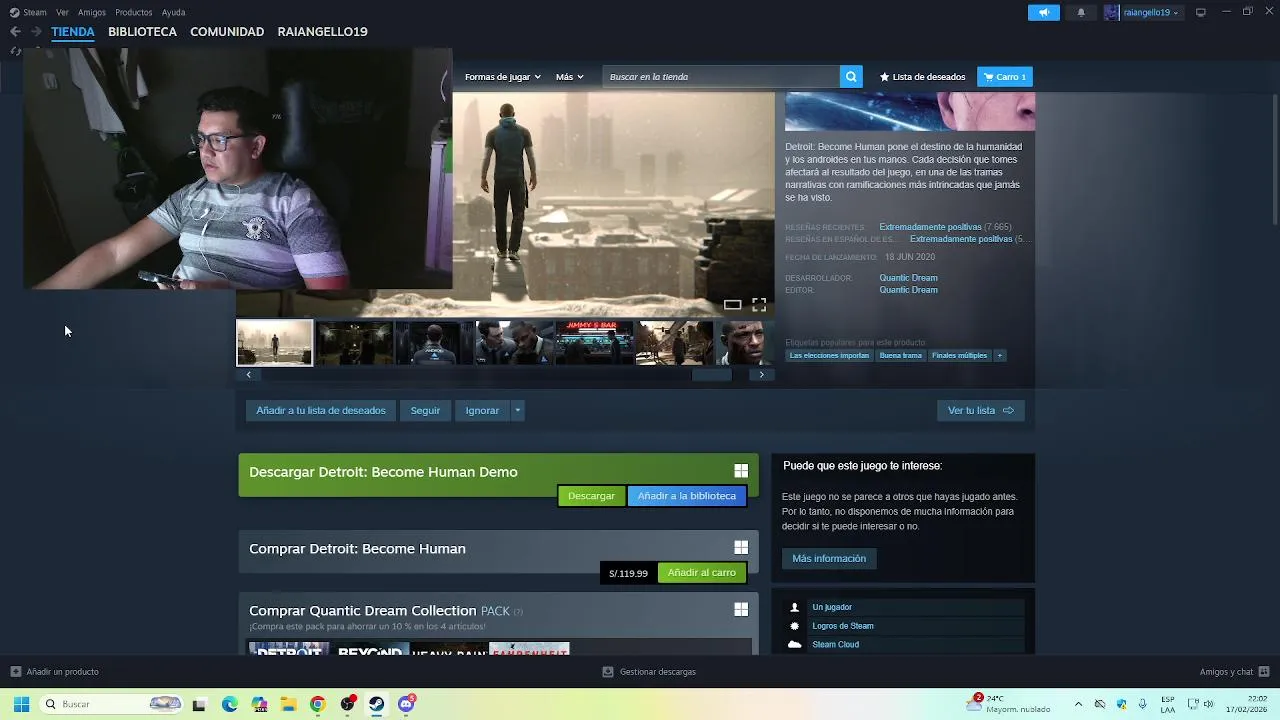Download the Detroit demo with Descargar
The width and height of the screenshot is (1280, 720).
pos(591,496)
